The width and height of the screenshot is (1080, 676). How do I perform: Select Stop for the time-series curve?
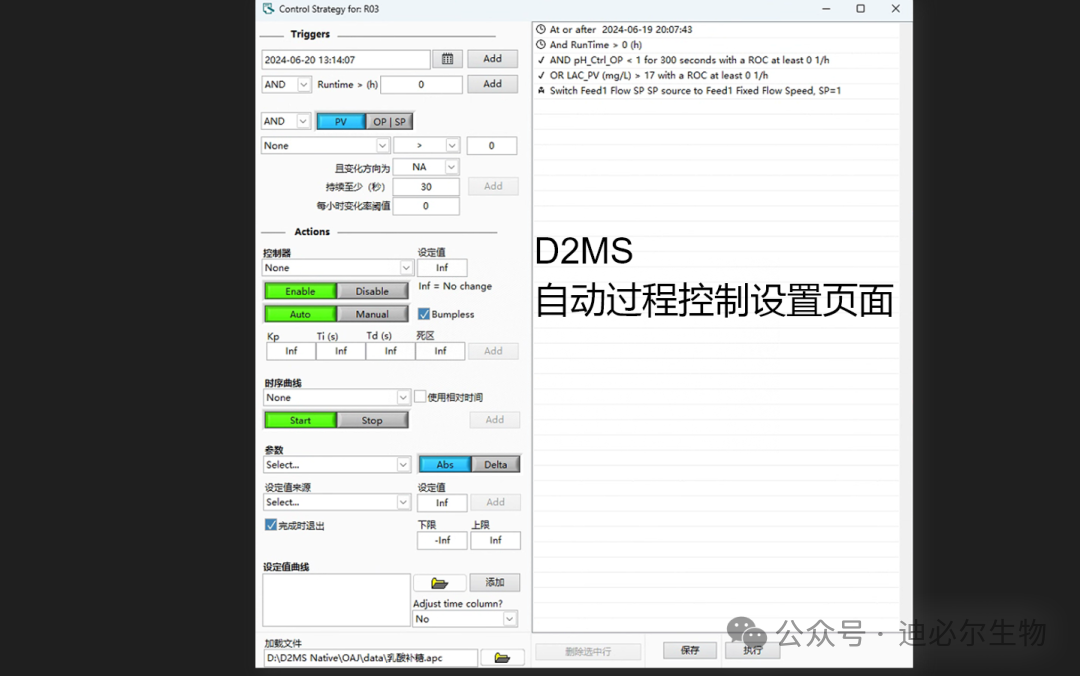tap(373, 420)
